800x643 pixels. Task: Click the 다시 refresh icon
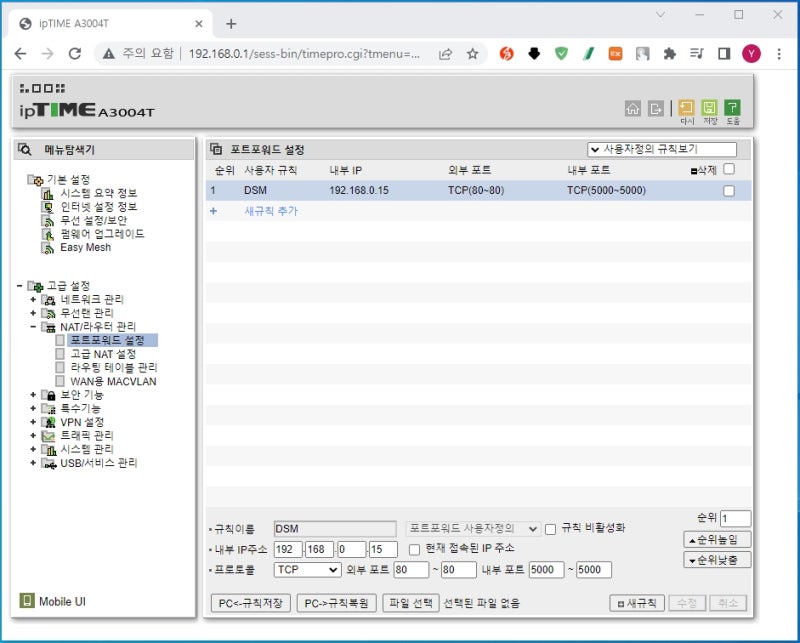click(687, 107)
